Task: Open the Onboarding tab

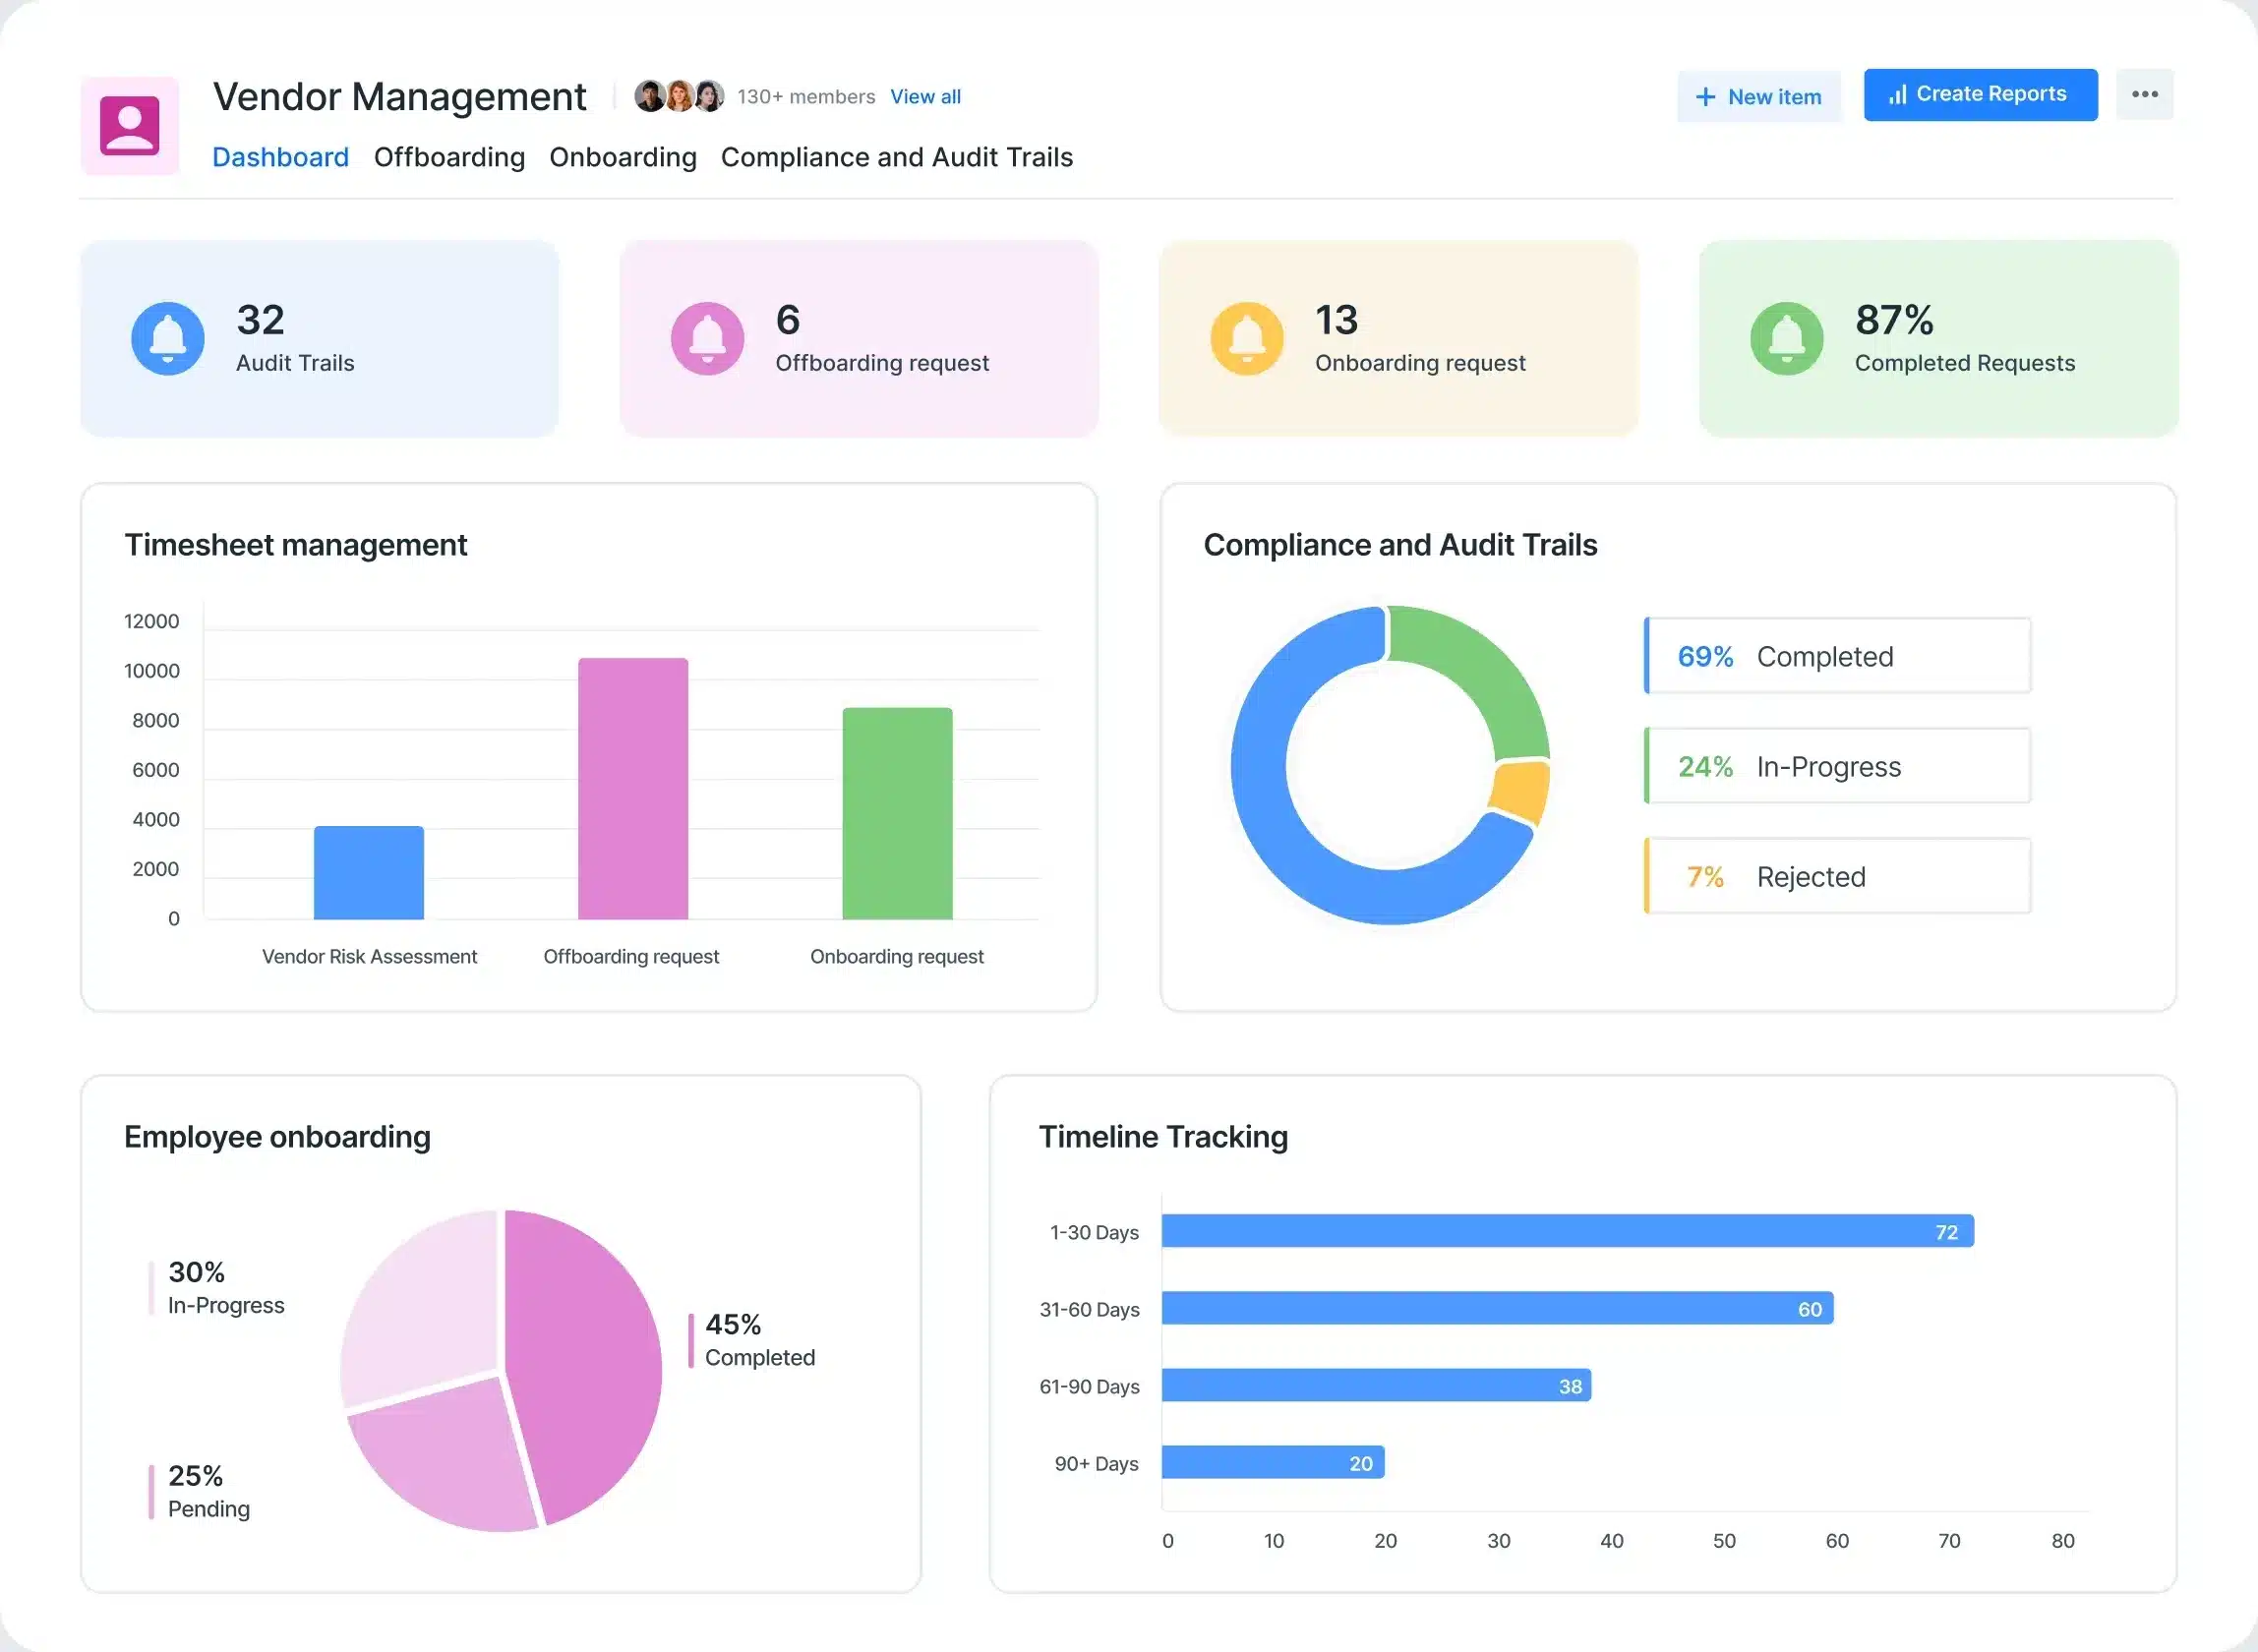Action: [623, 157]
